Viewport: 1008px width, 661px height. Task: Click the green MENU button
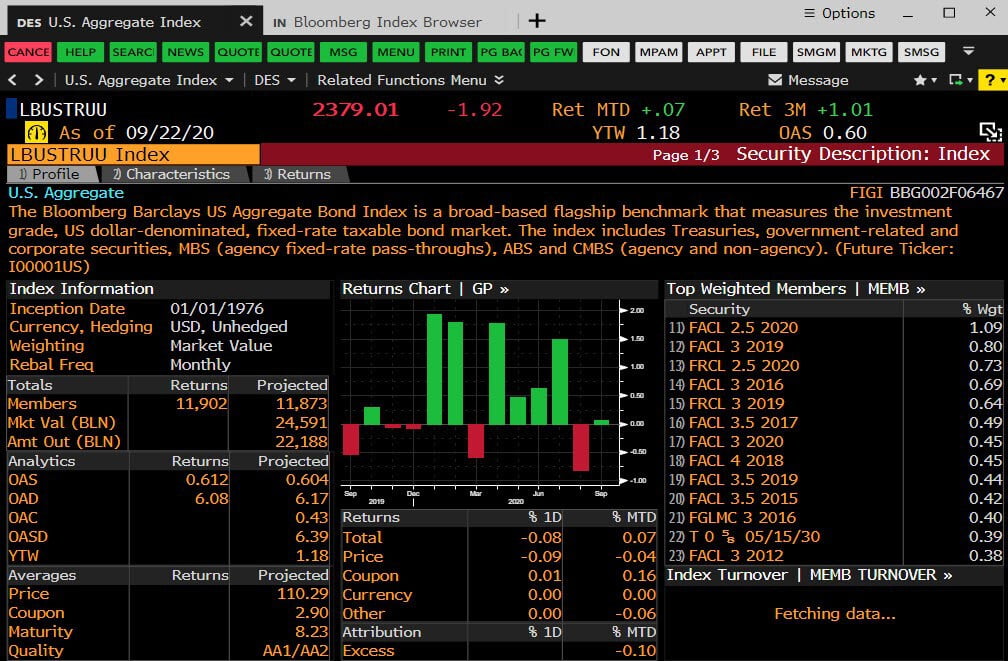coord(395,52)
